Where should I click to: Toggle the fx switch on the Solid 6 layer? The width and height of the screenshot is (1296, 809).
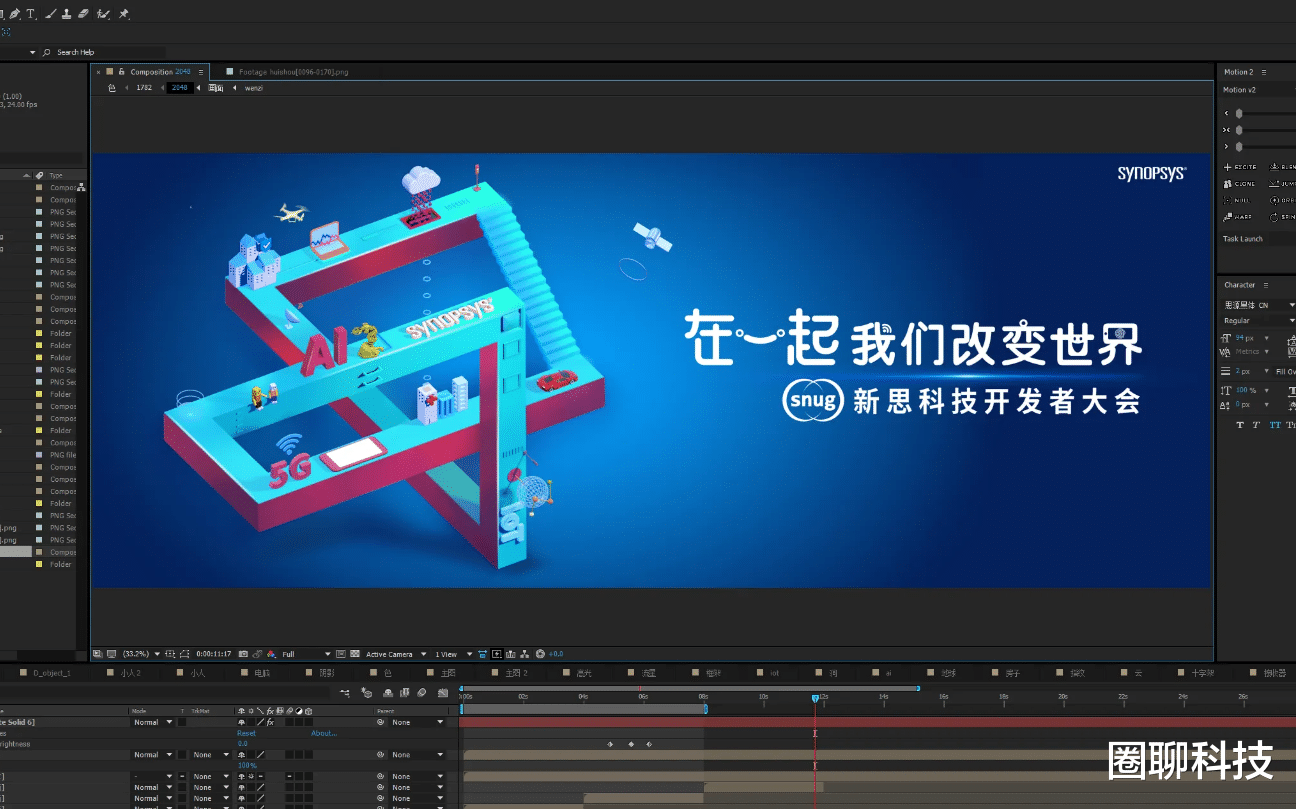pyautogui.click(x=269, y=722)
